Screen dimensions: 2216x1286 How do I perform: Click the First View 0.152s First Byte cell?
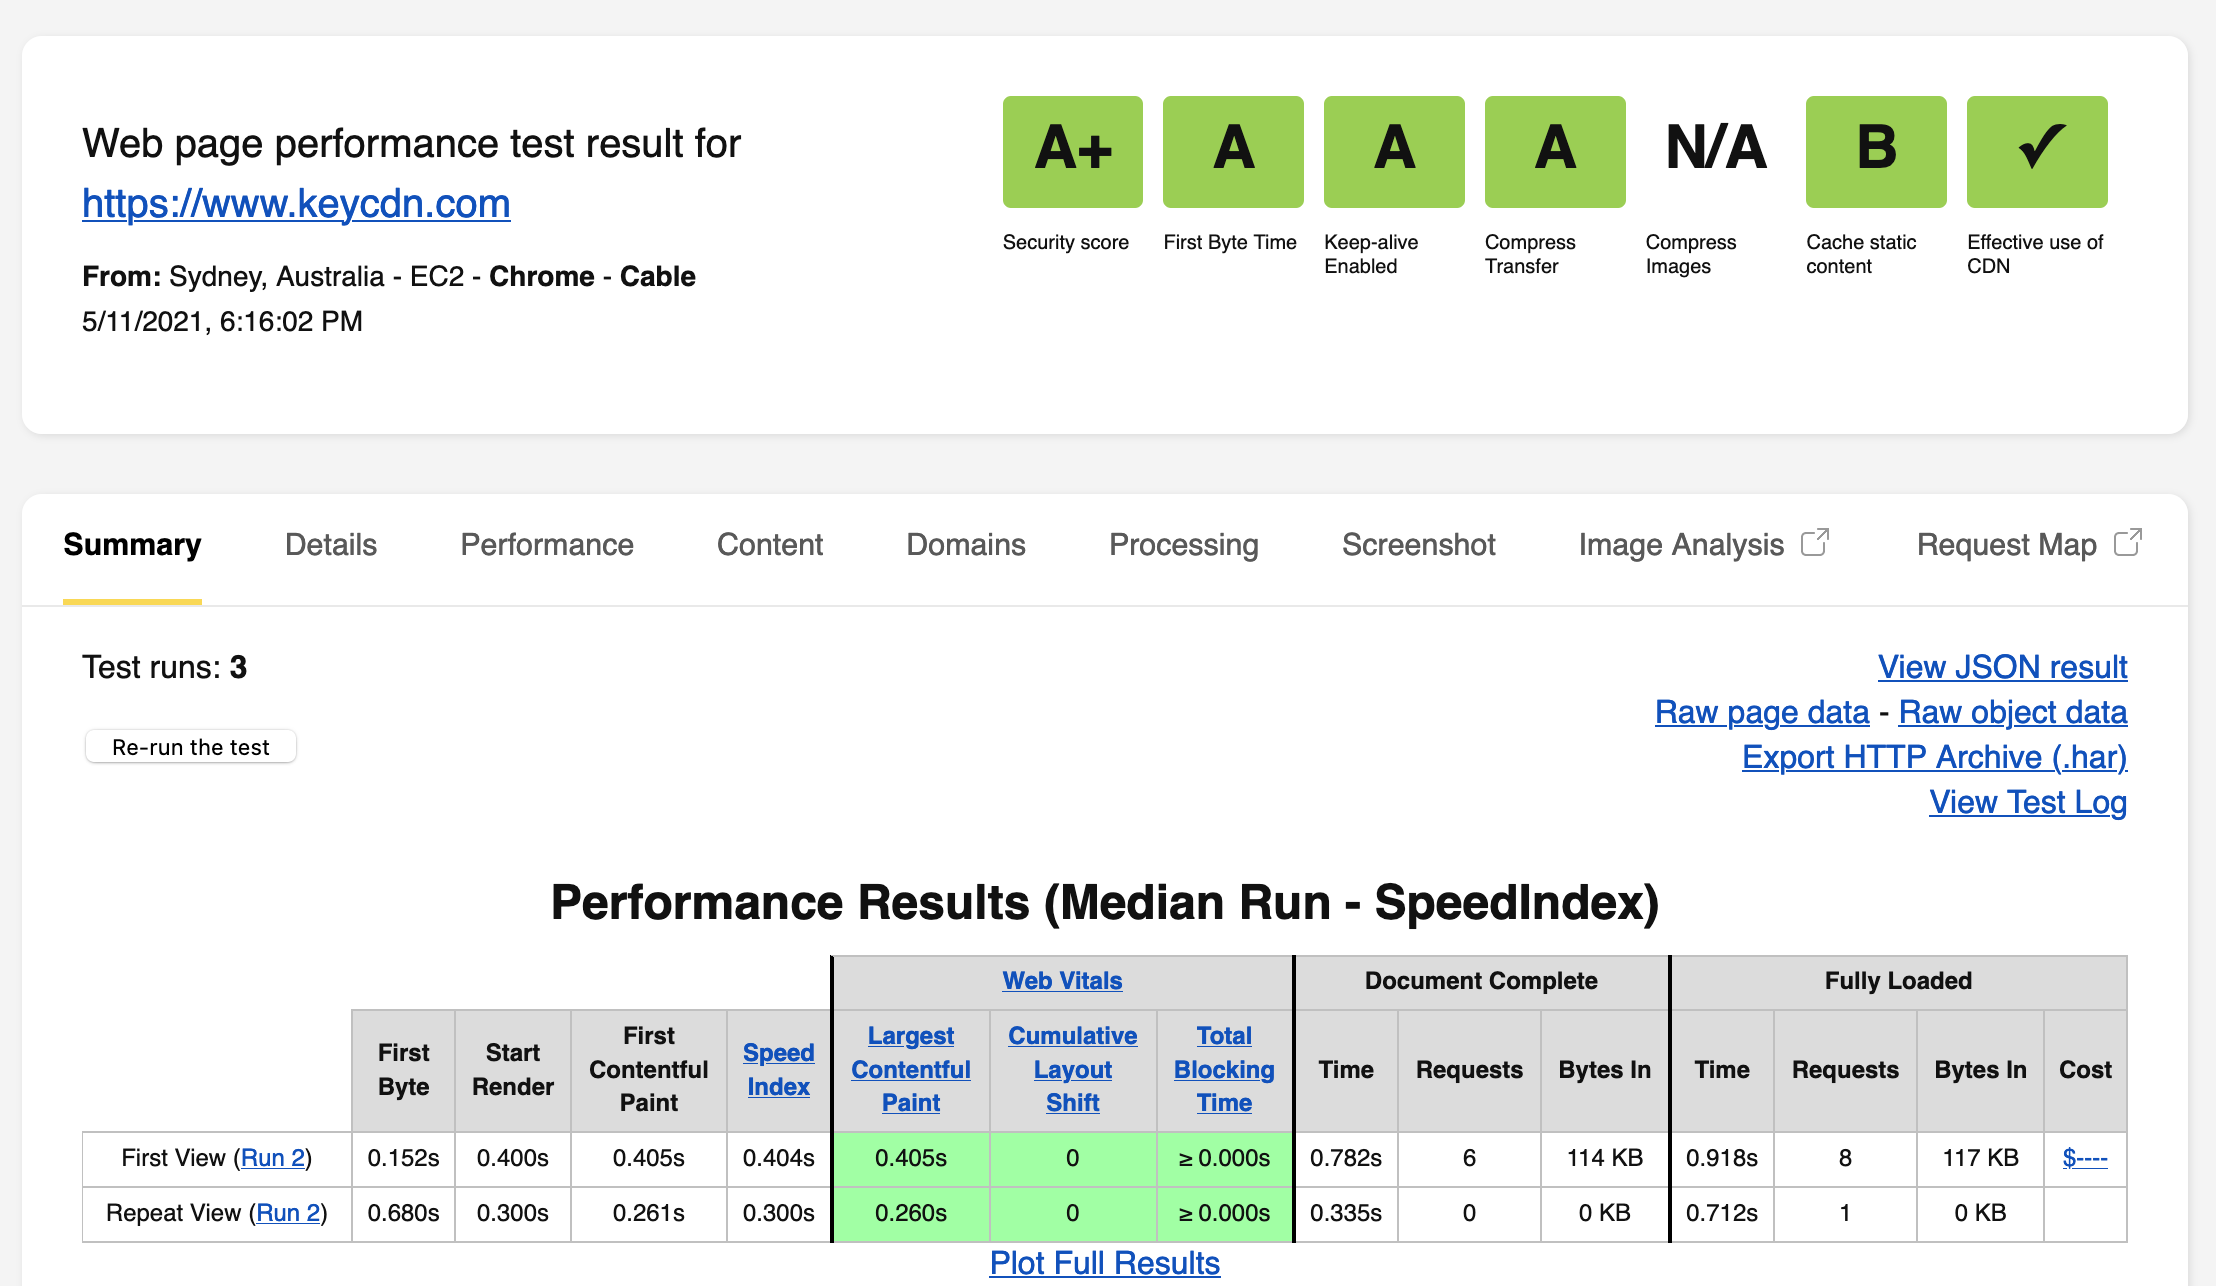tap(403, 1158)
